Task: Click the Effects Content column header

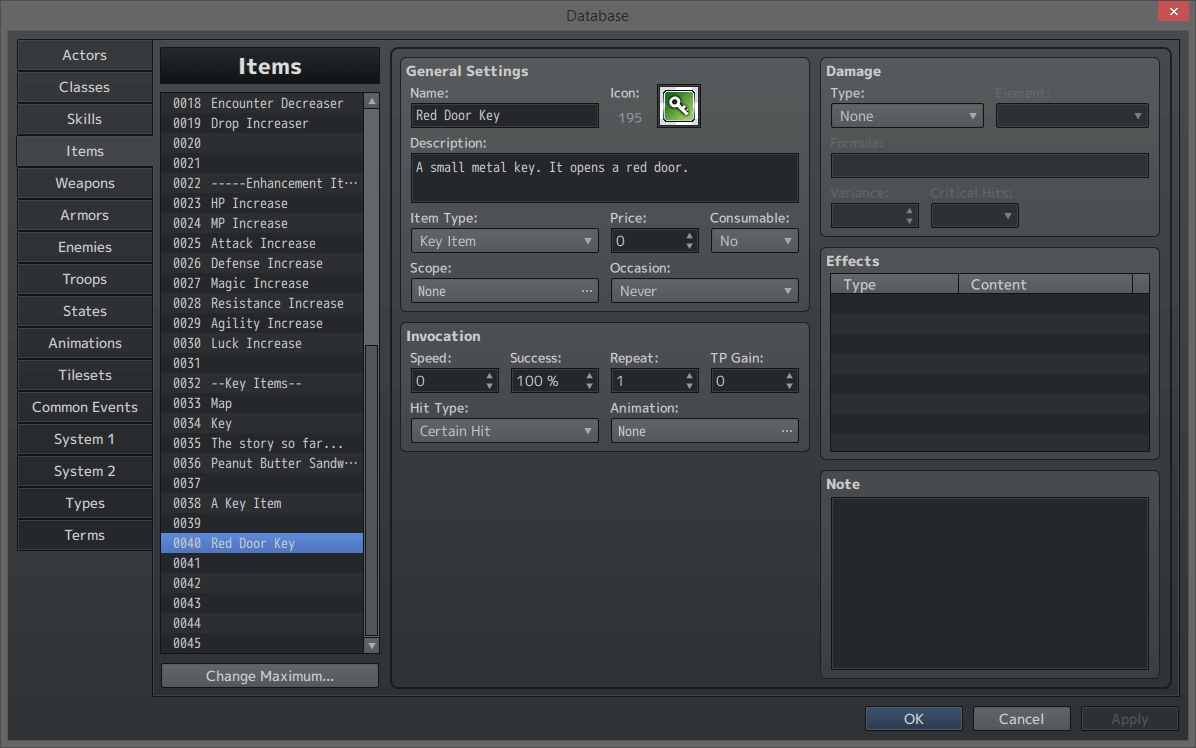Action: tap(1045, 284)
